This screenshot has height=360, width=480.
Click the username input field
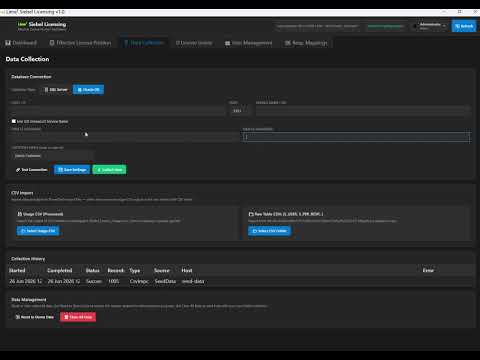click(x=124, y=137)
